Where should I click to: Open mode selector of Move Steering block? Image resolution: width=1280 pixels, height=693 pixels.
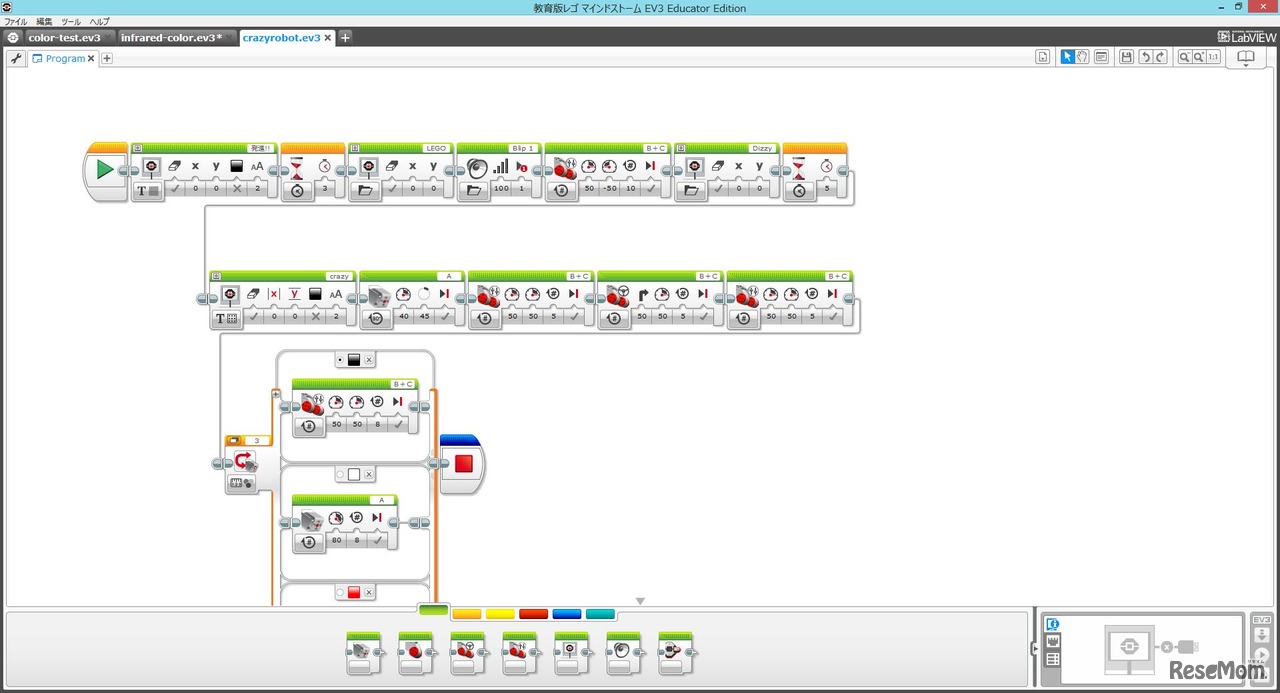[614, 318]
